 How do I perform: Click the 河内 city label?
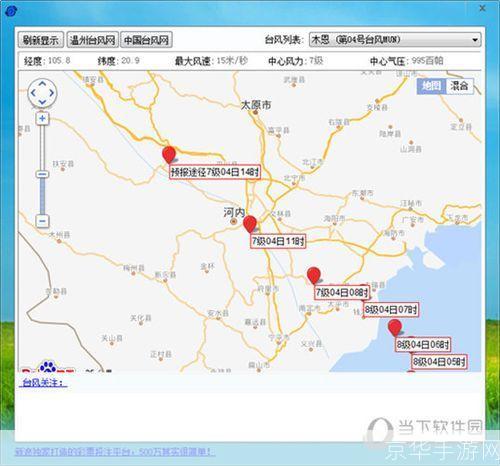tap(234, 212)
